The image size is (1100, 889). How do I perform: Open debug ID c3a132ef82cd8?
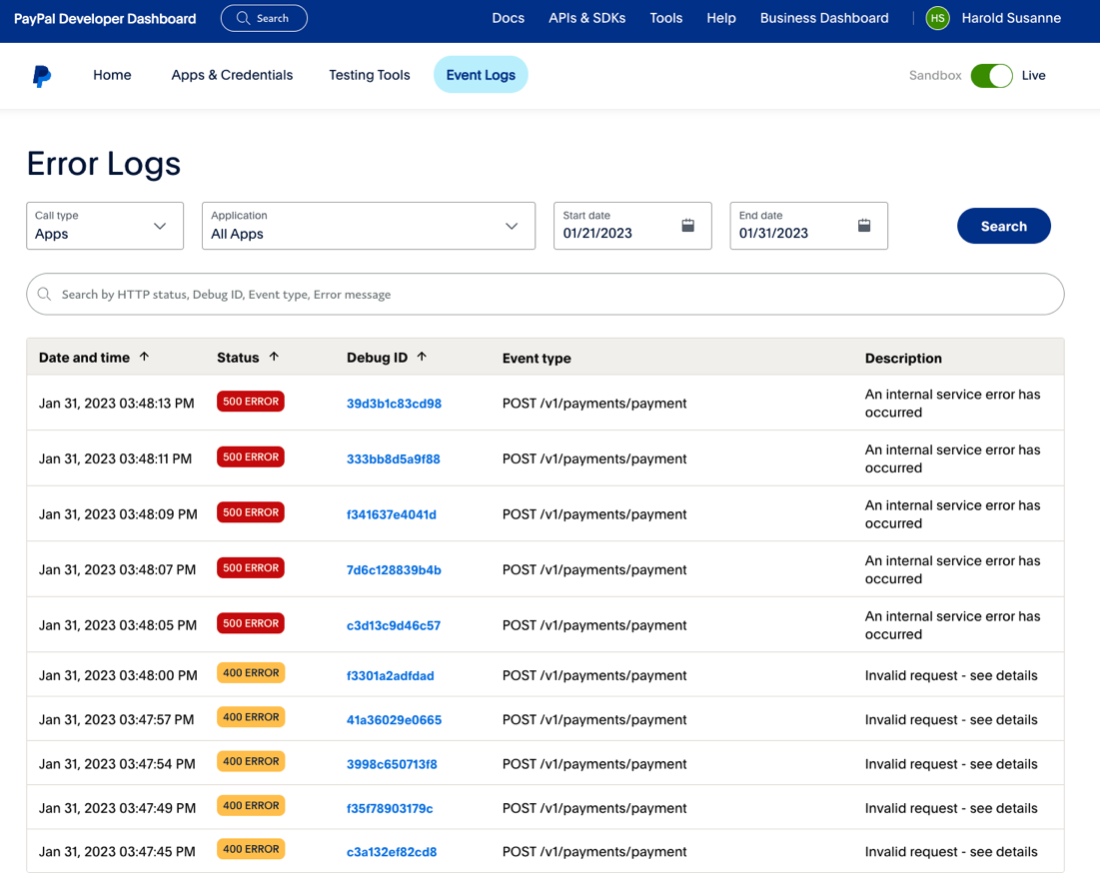point(391,852)
